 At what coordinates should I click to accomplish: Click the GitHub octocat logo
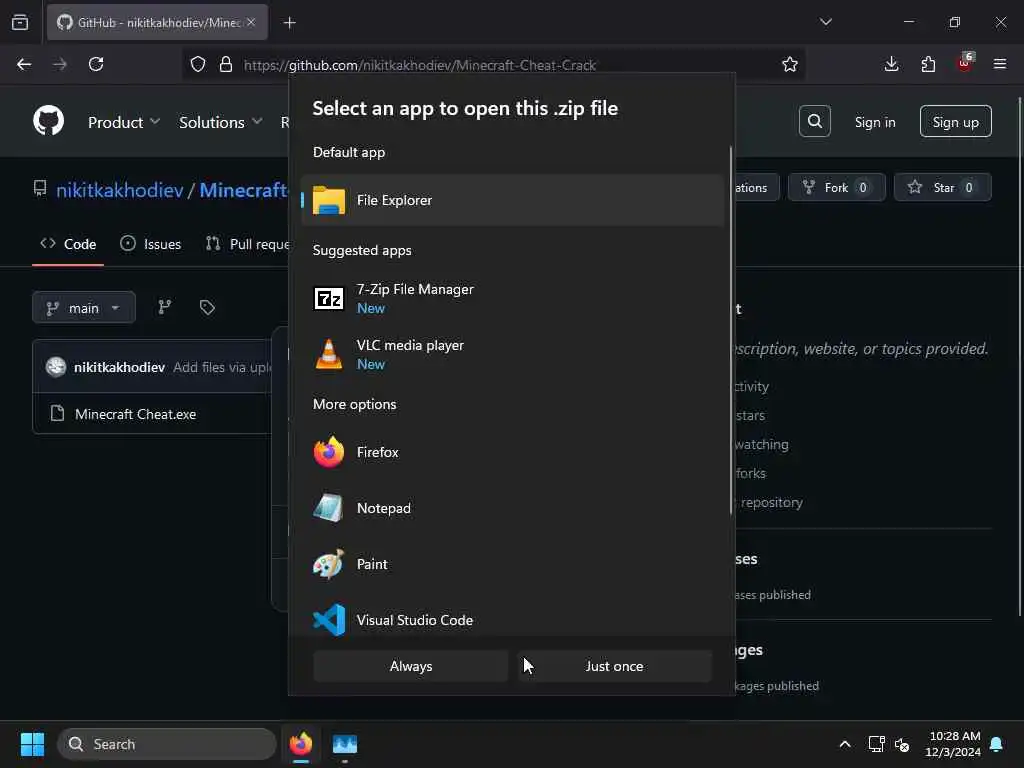(48, 121)
